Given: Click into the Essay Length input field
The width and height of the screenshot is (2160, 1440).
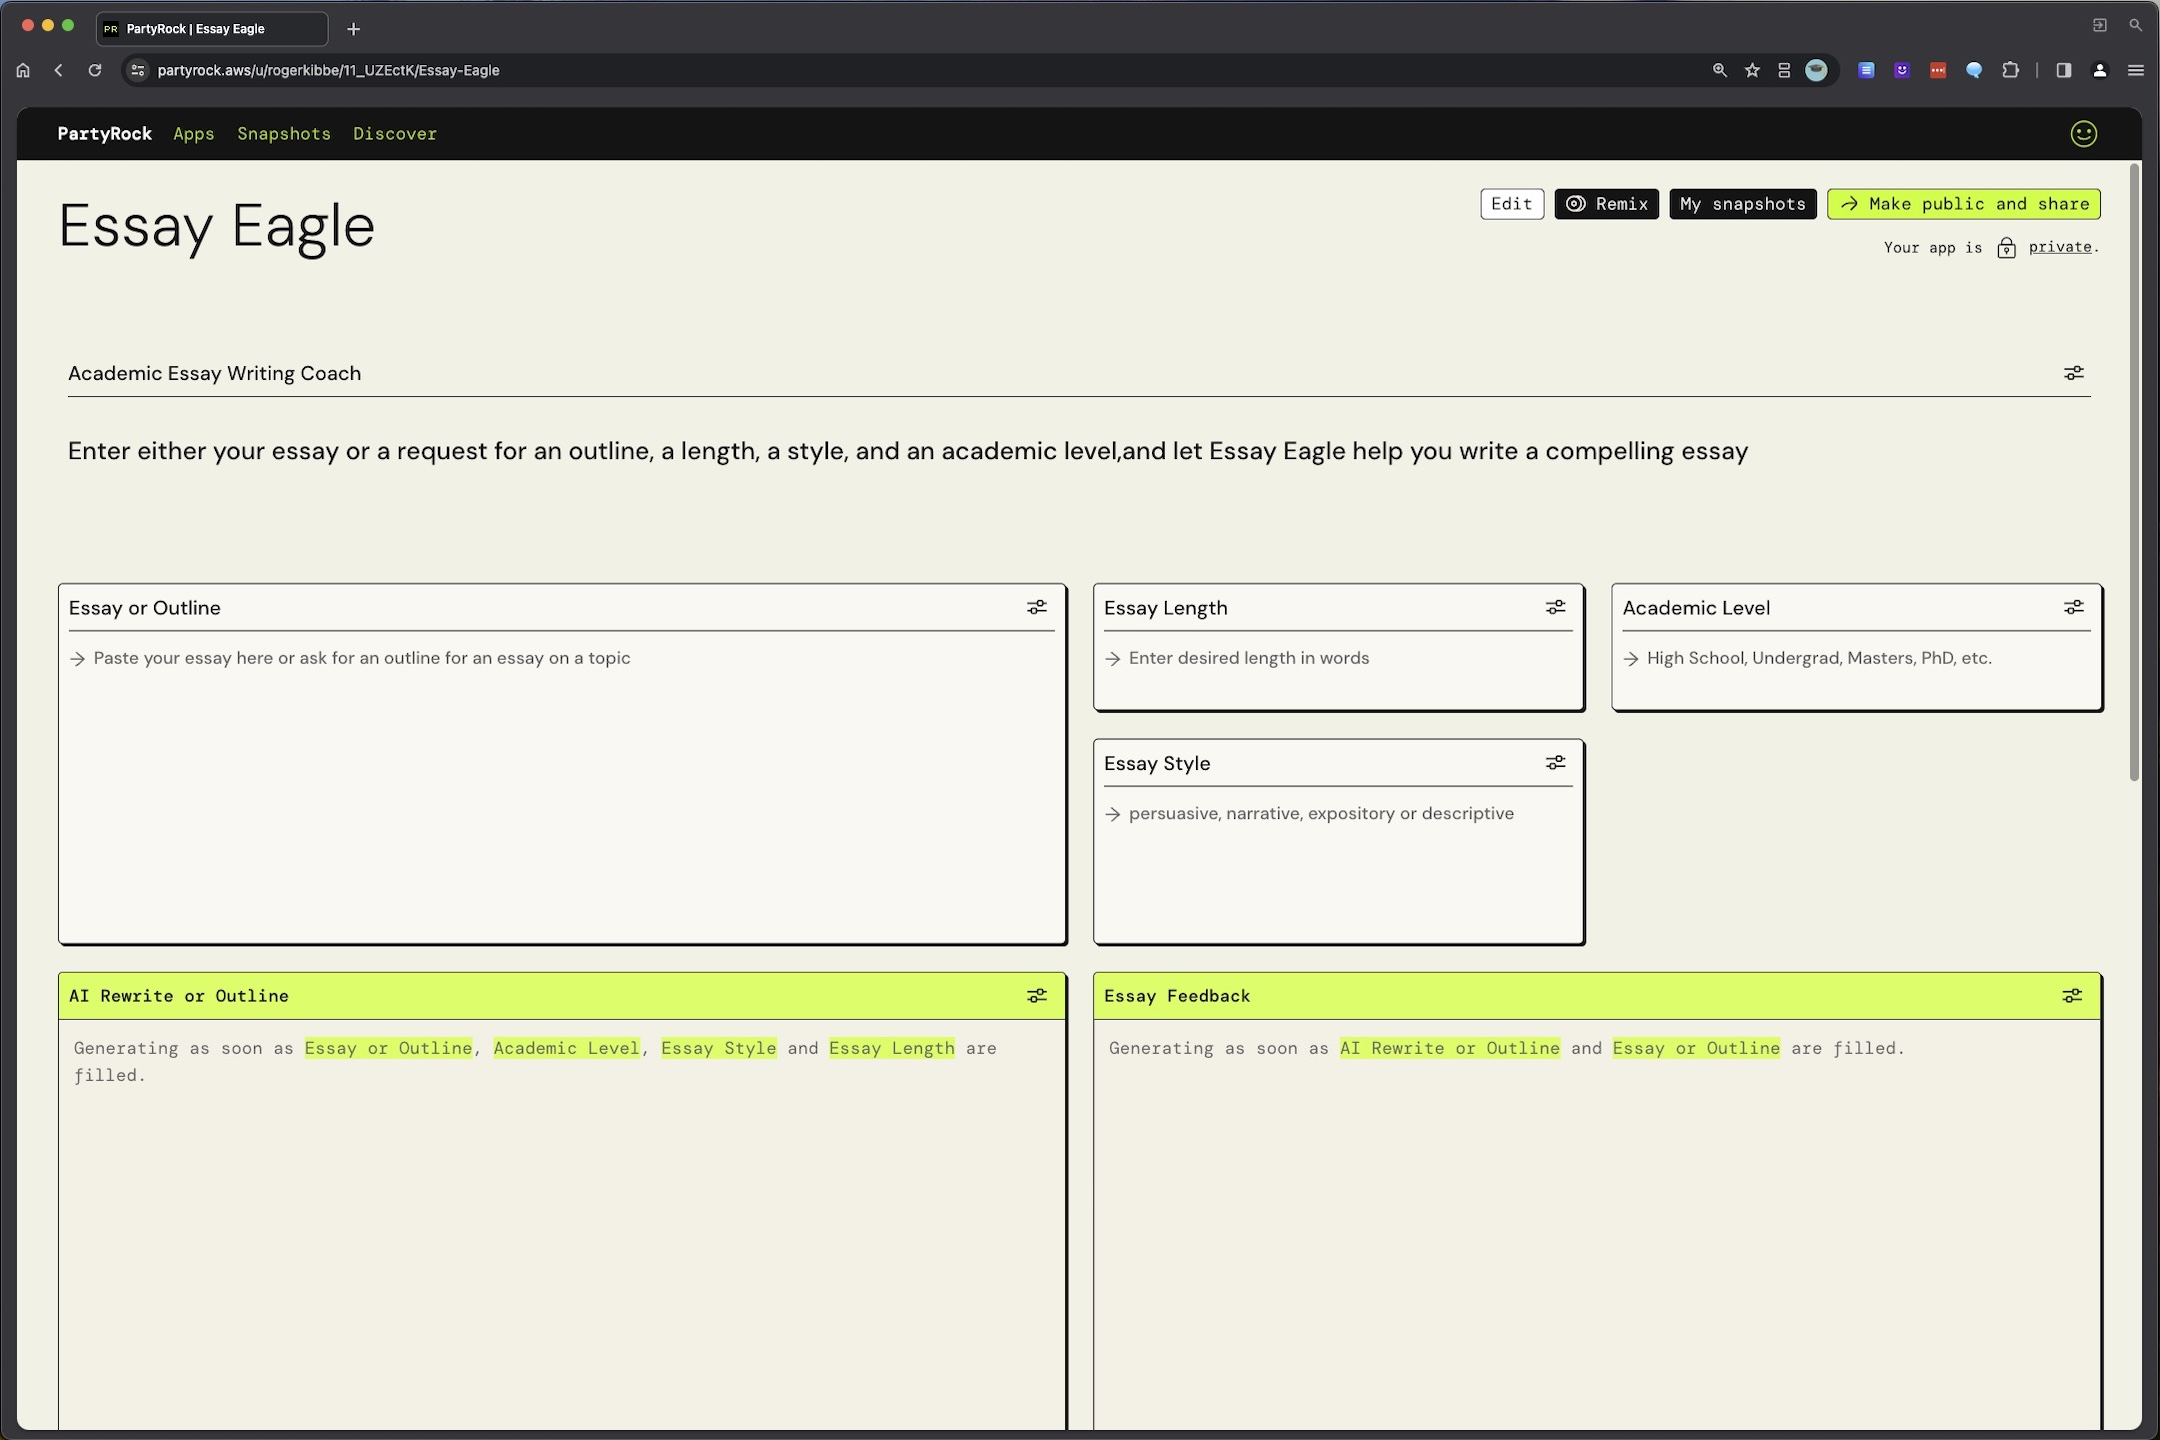Looking at the screenshot, I should click(x=1338, y=659).
